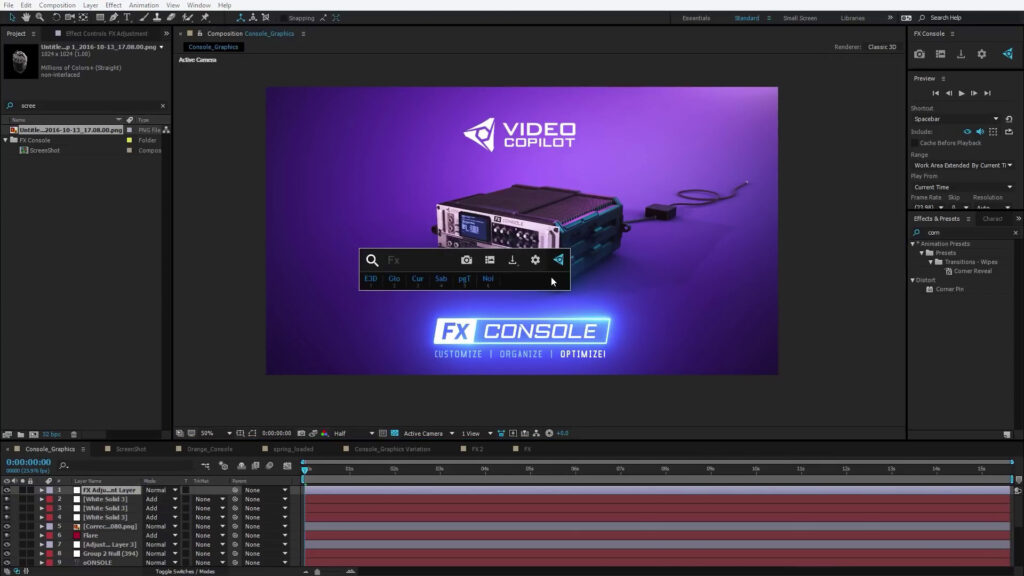The width and height of the screenshot is (1024, 576).
Task: Open the blend mode dropdown showing Add for White Solid 3
Action: (x=158, y=499)
